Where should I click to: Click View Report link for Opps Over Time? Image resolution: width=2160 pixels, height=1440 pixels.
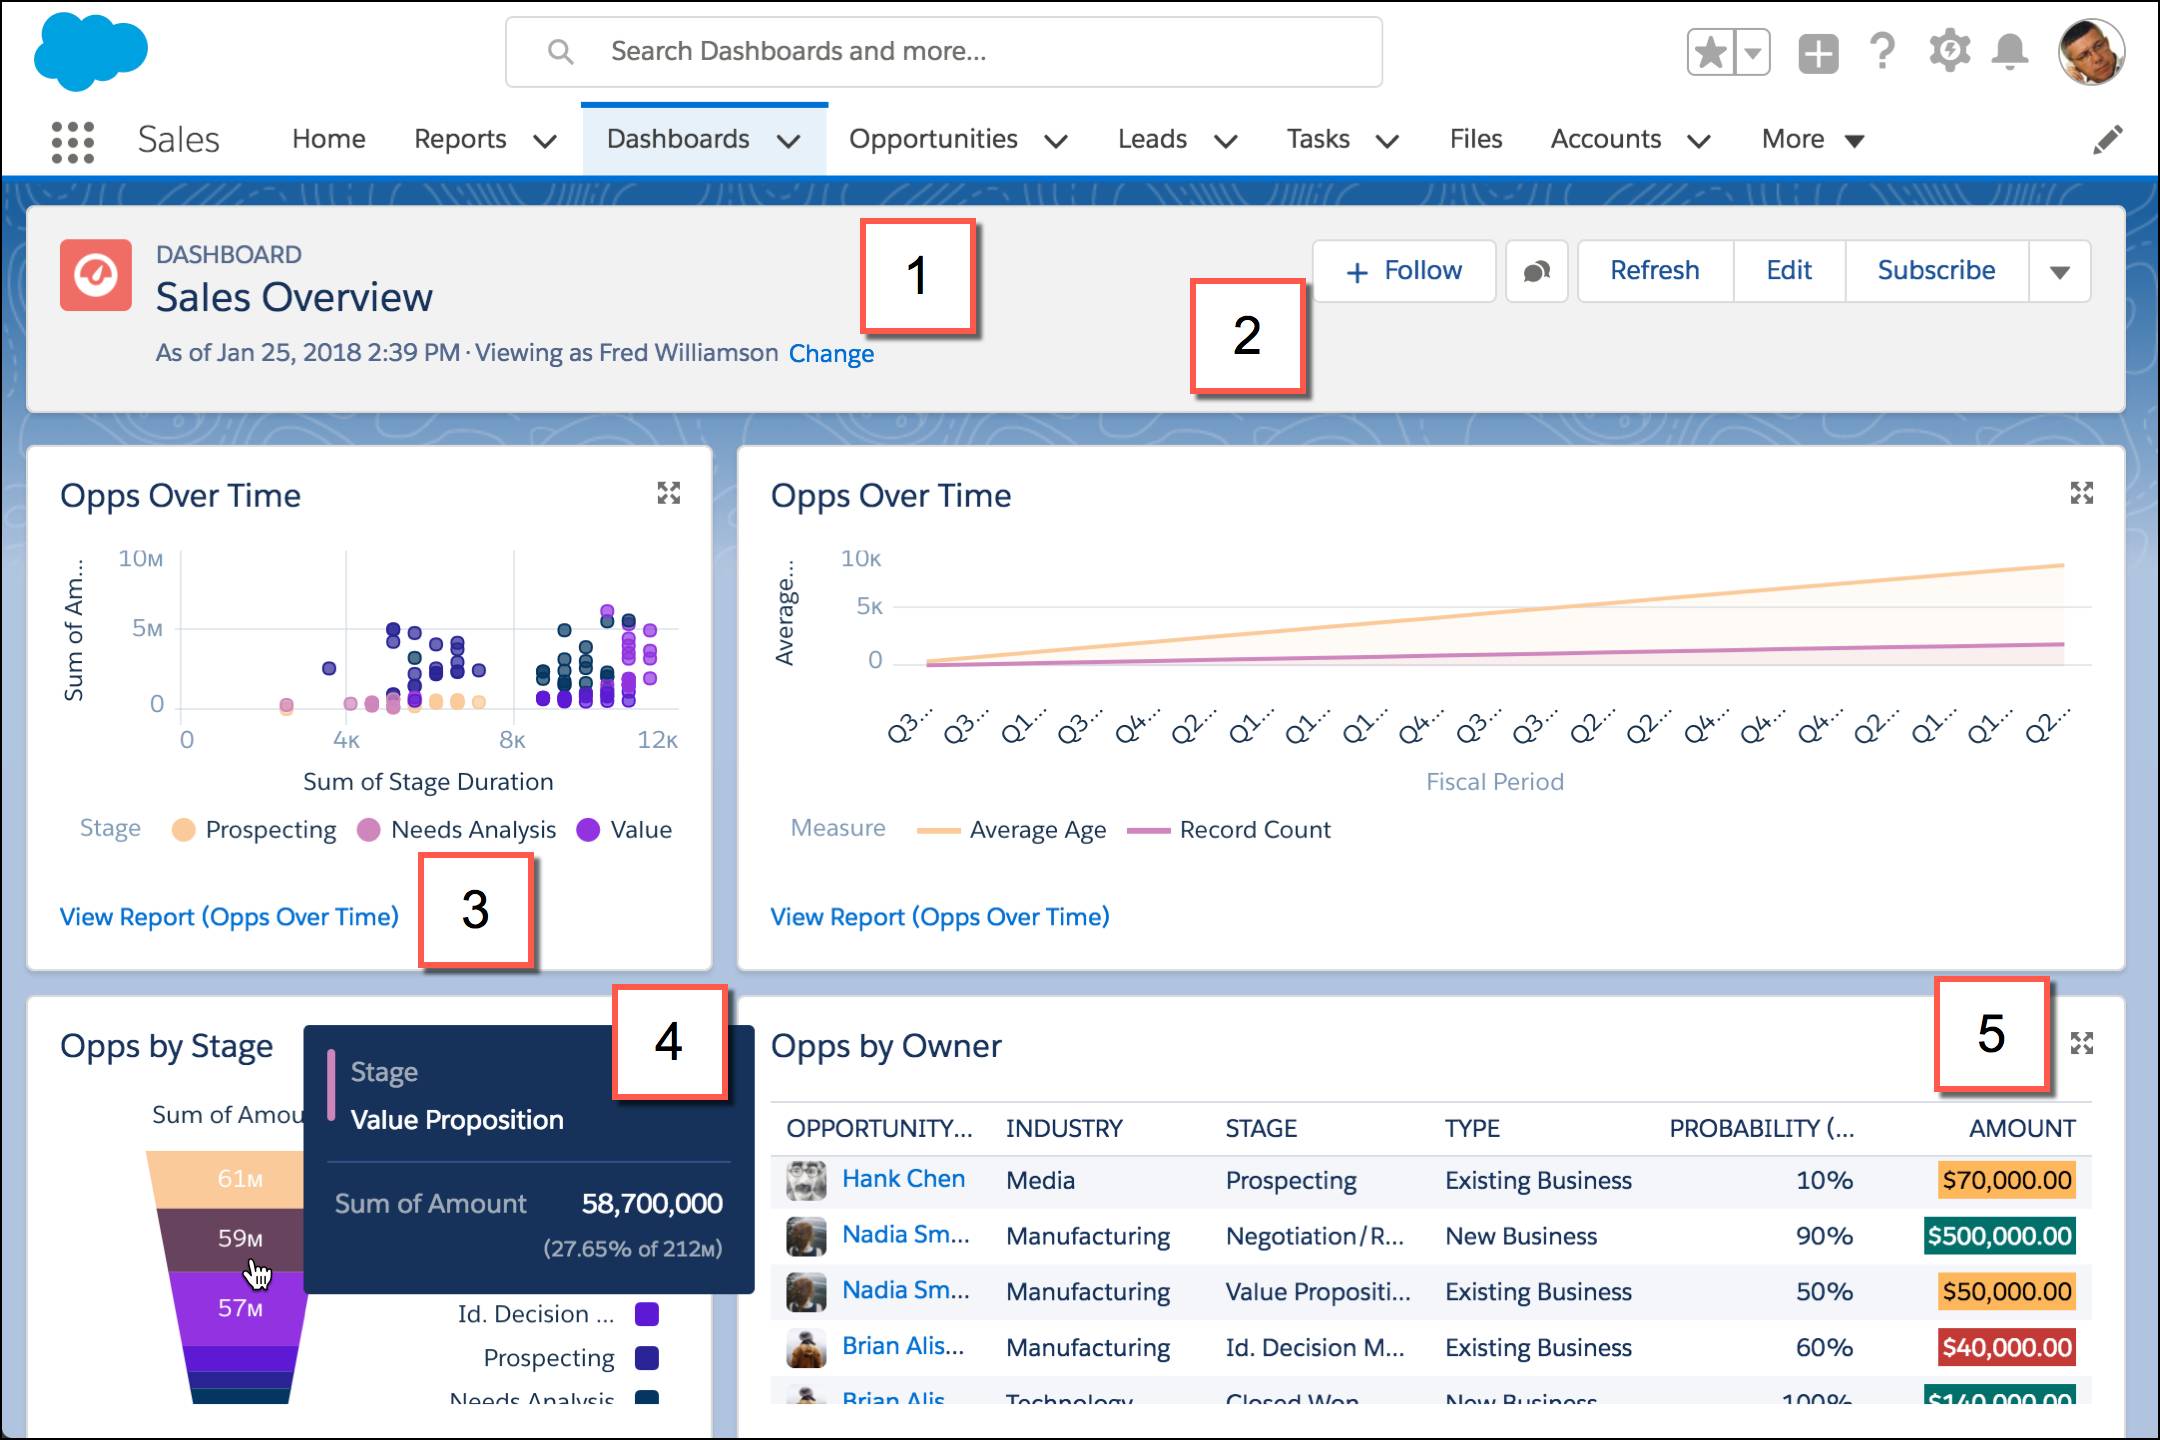click(228, 916)
